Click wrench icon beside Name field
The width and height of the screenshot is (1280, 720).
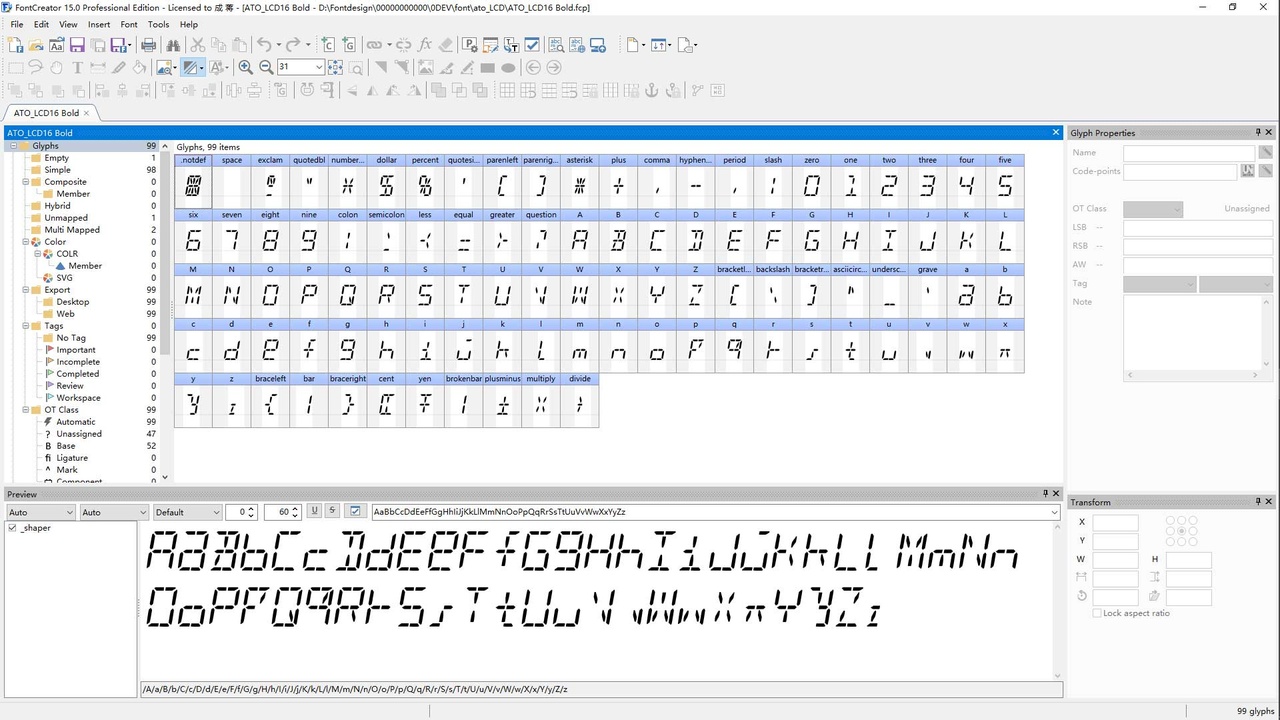[x=1265, y=152]
